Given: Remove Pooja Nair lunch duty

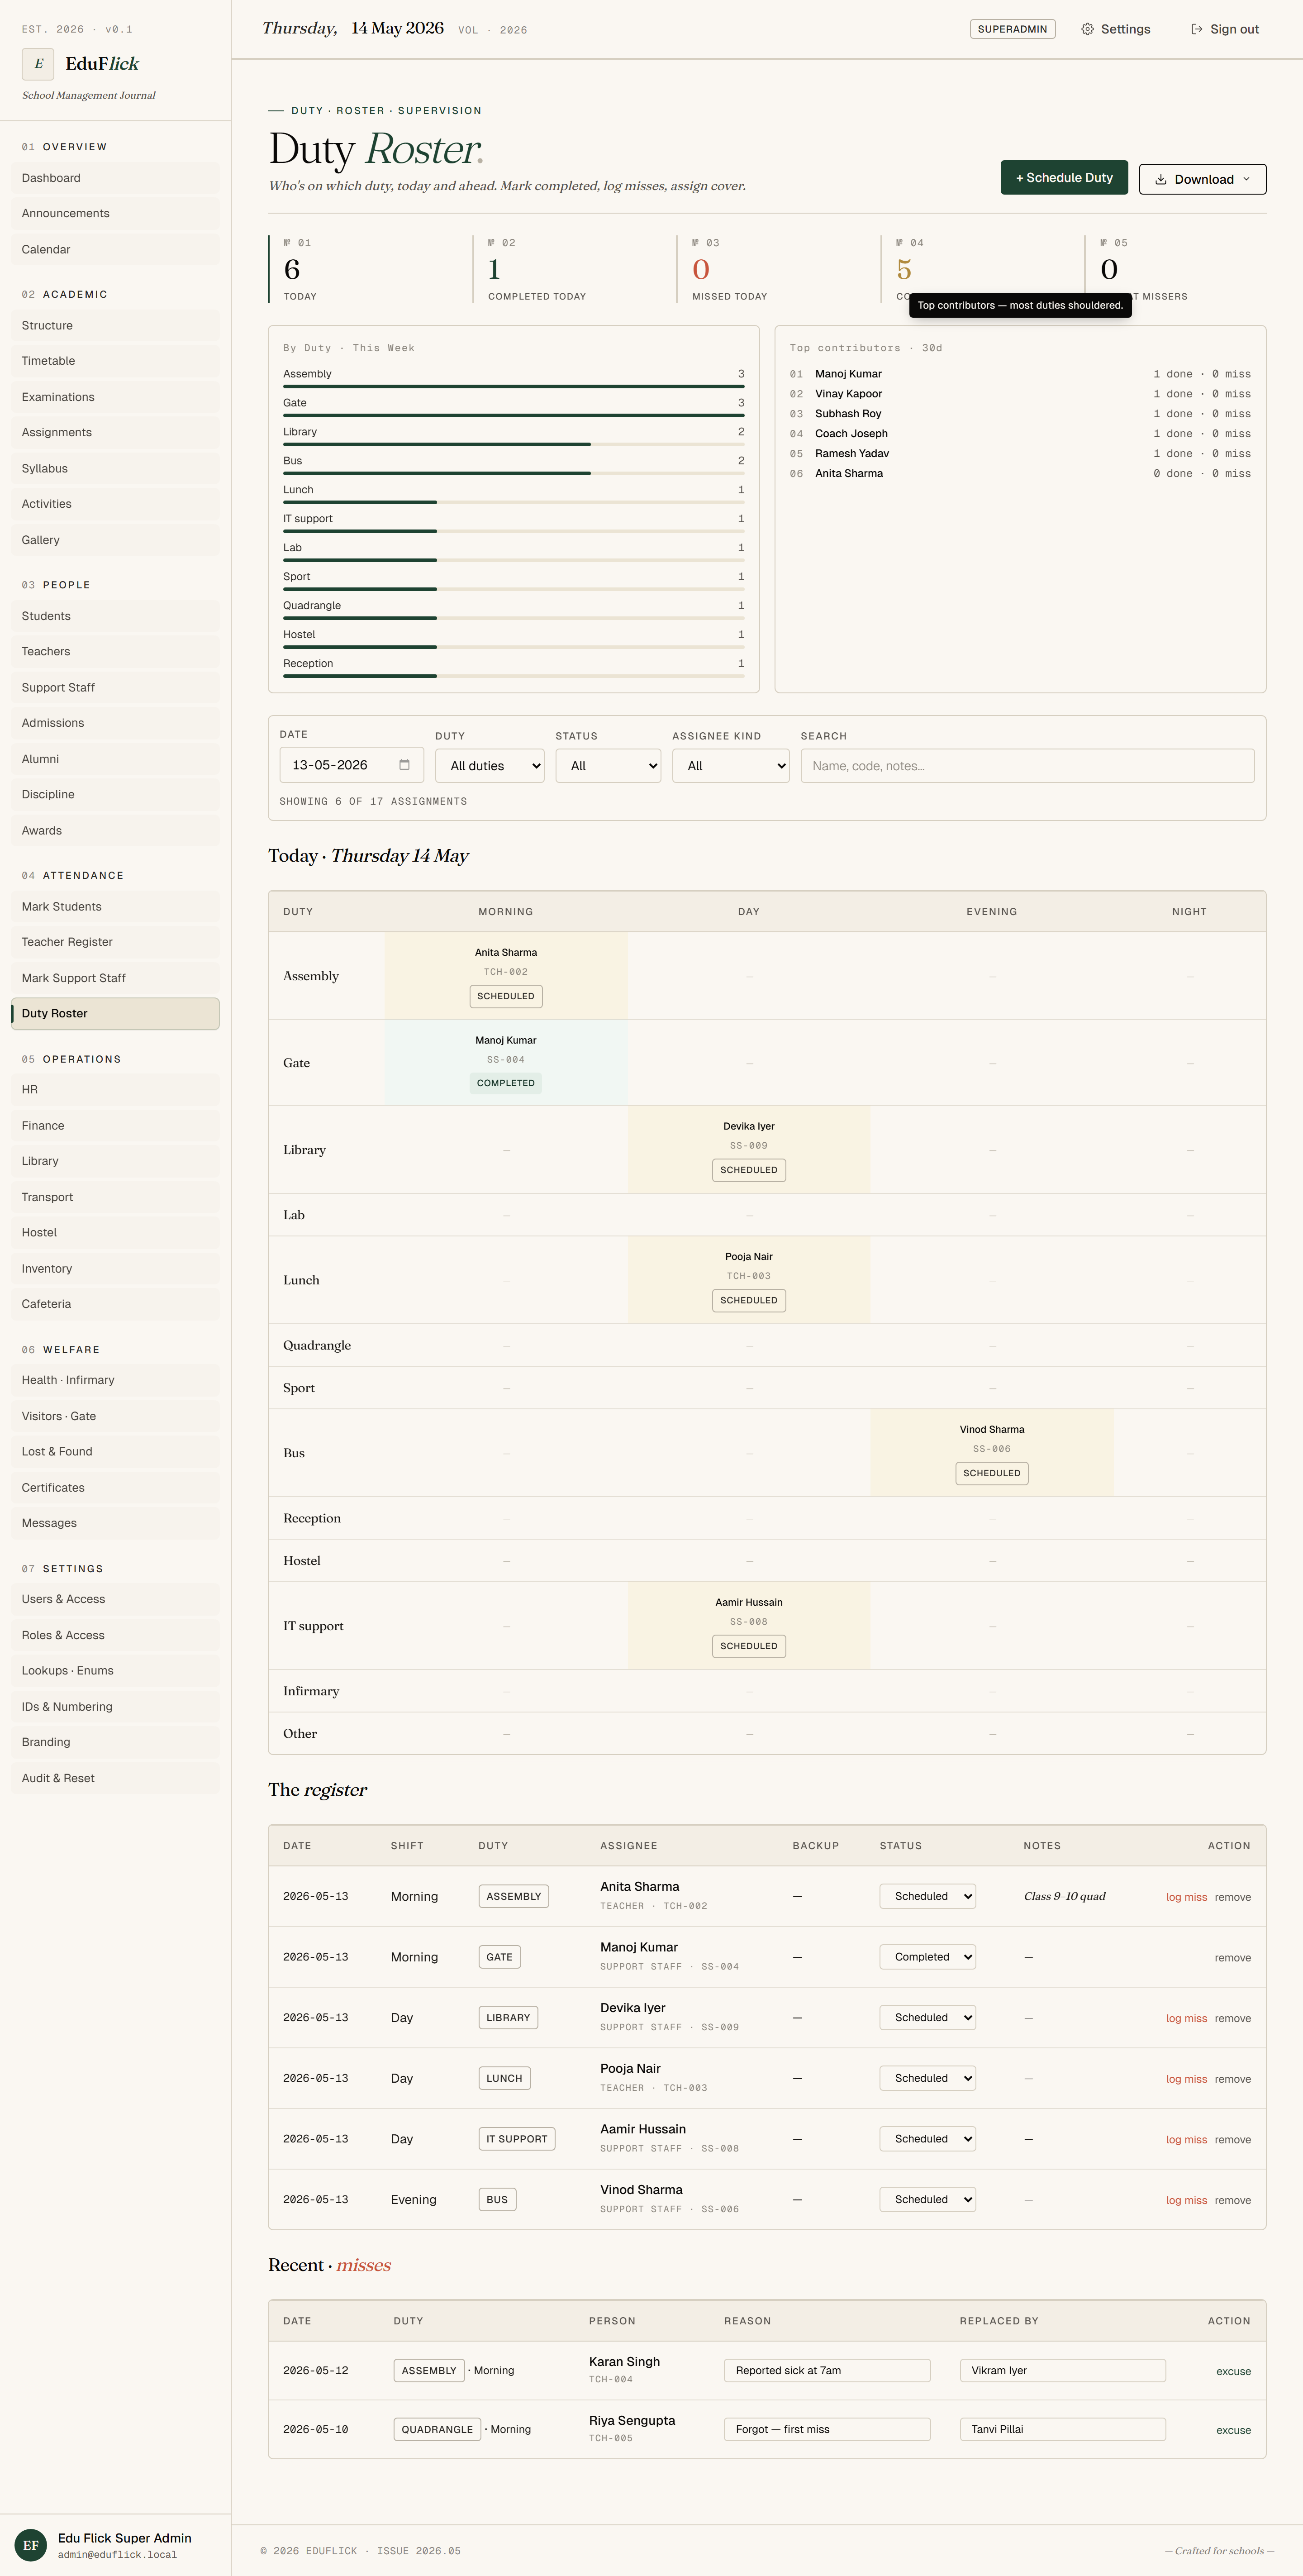Looking at the screenshot, I should tap(1232, 2079).
